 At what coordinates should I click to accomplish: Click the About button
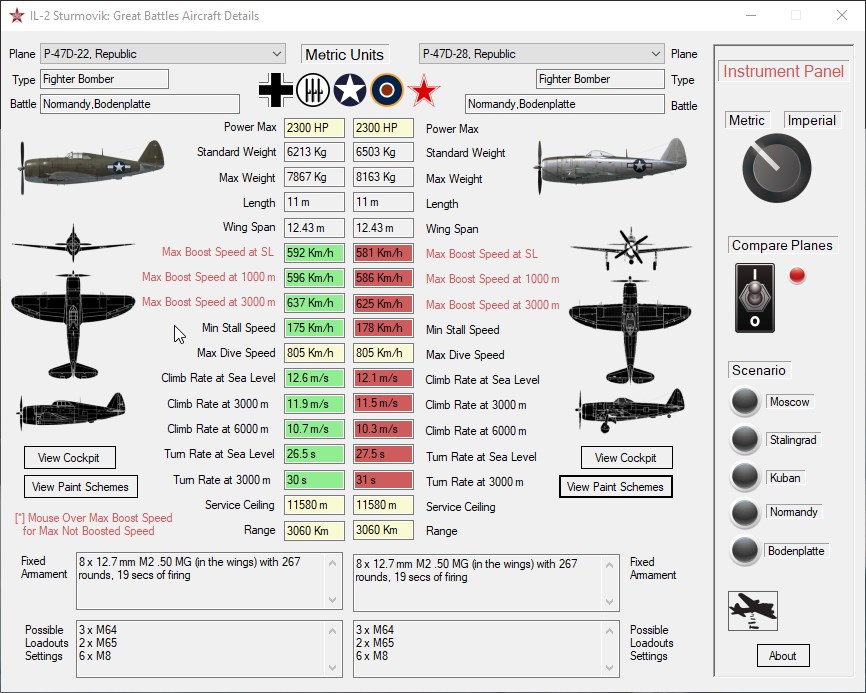tap(783, 656)
